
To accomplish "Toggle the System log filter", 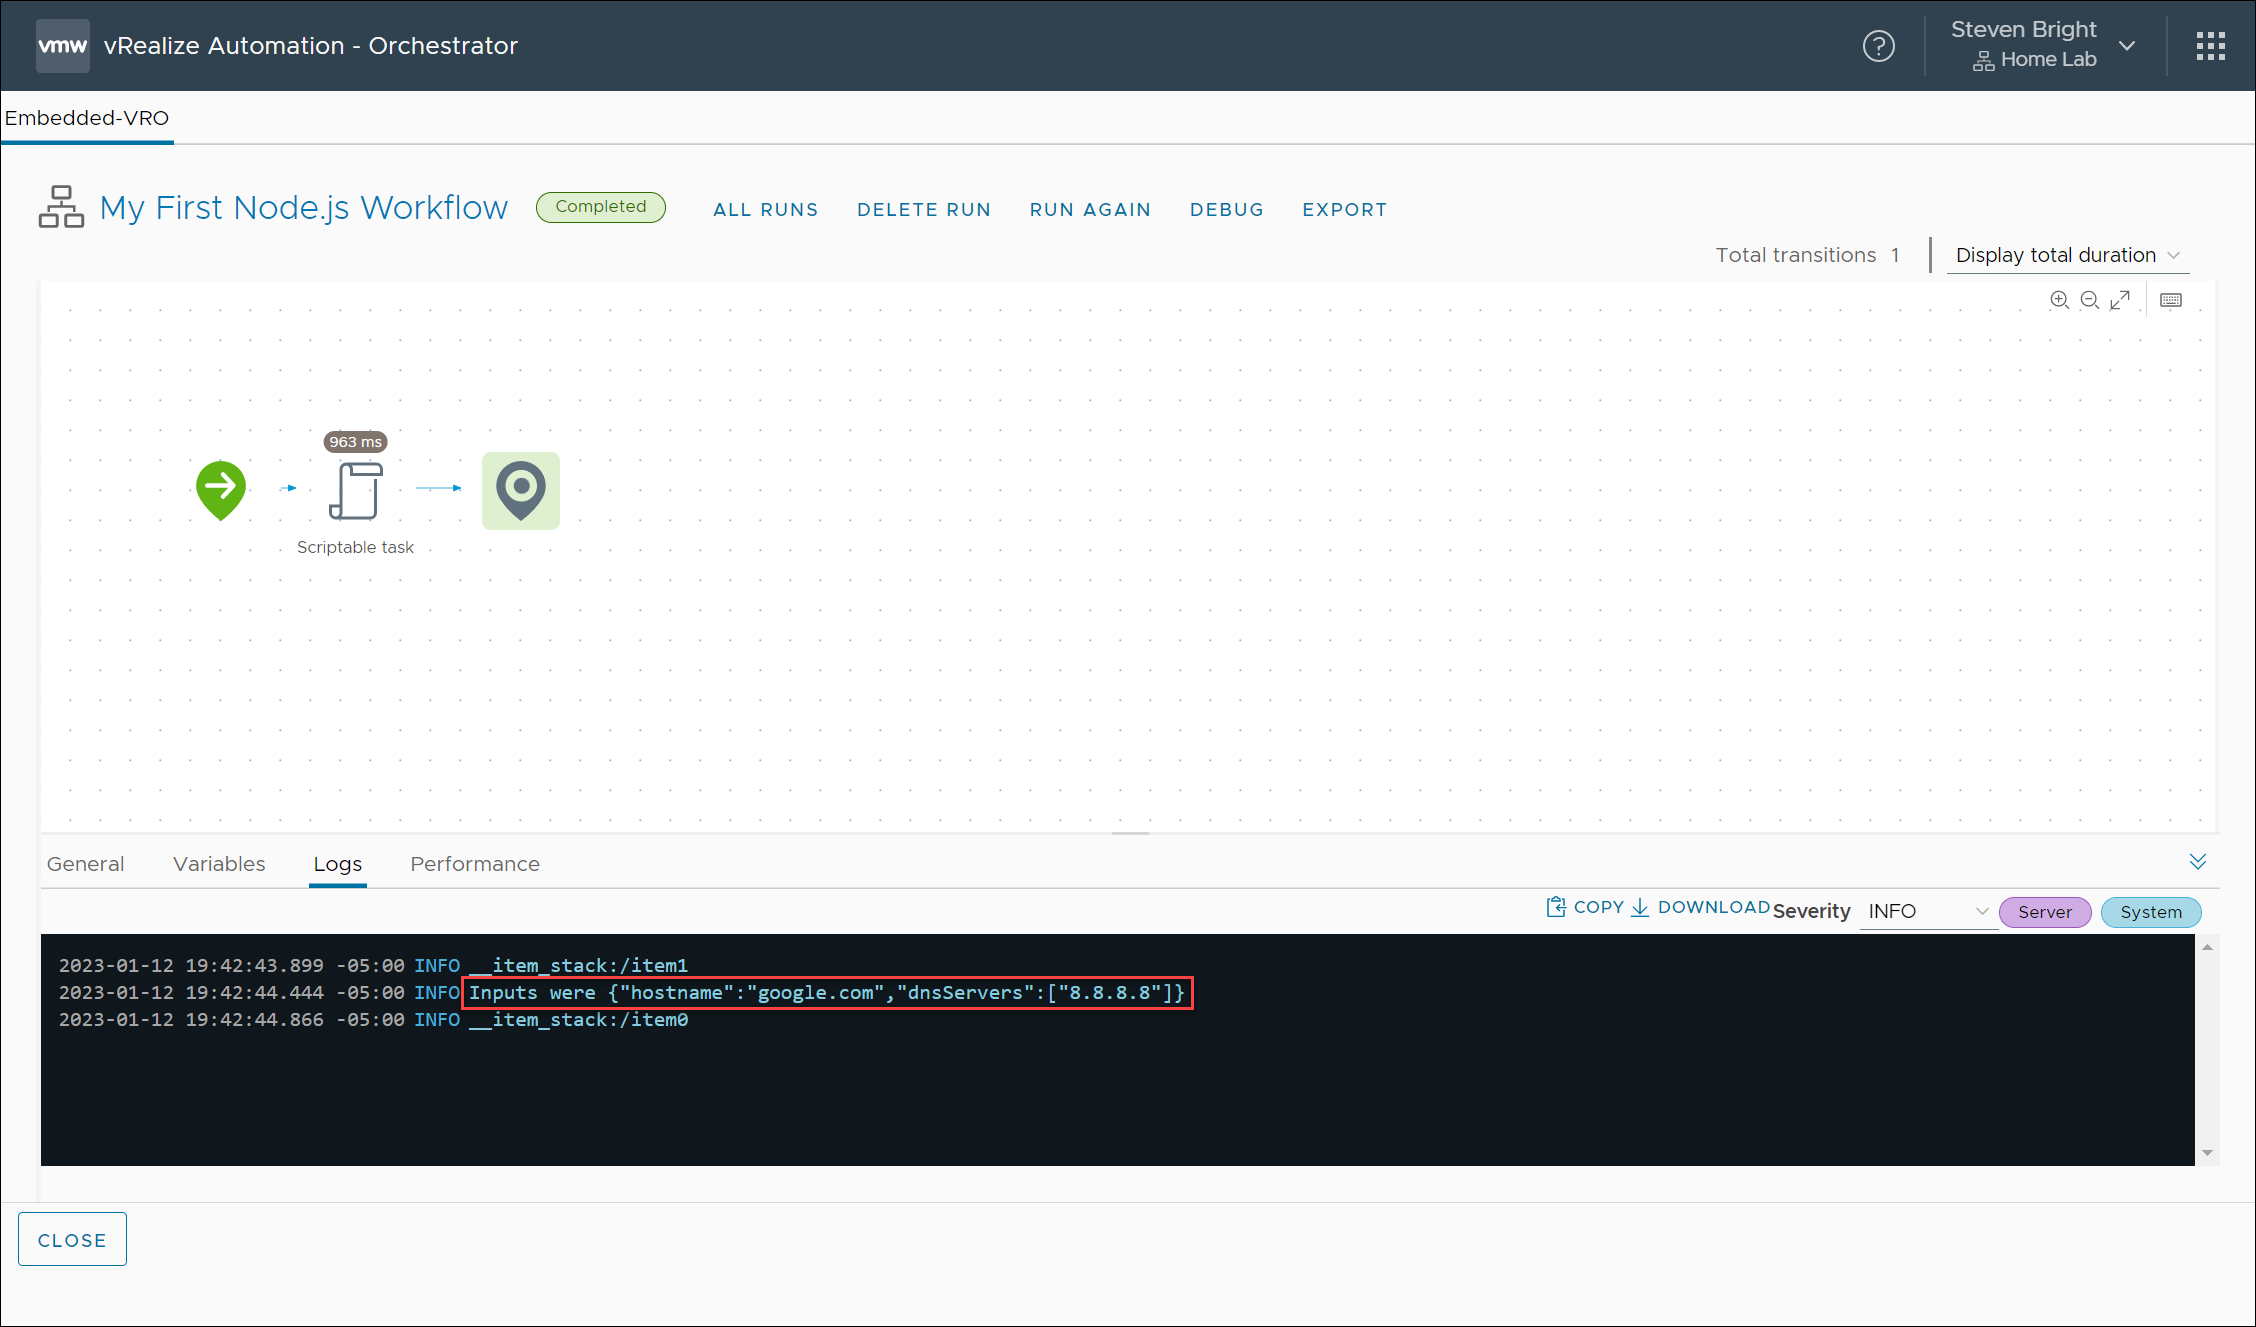I will click(x=2150, y=912).
